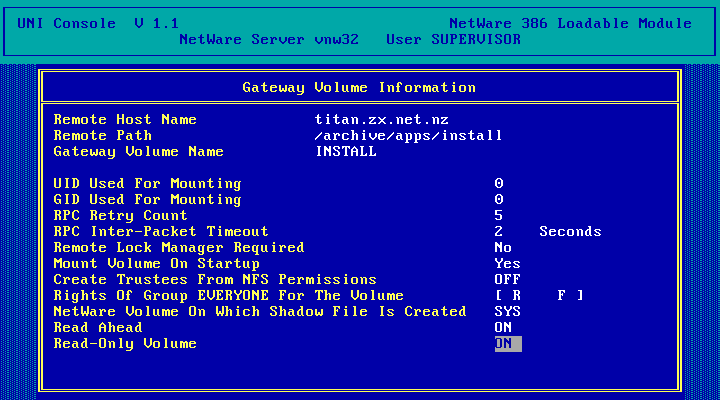
Task: Open shadow file volume selection SYS
Action: (507, 311)
